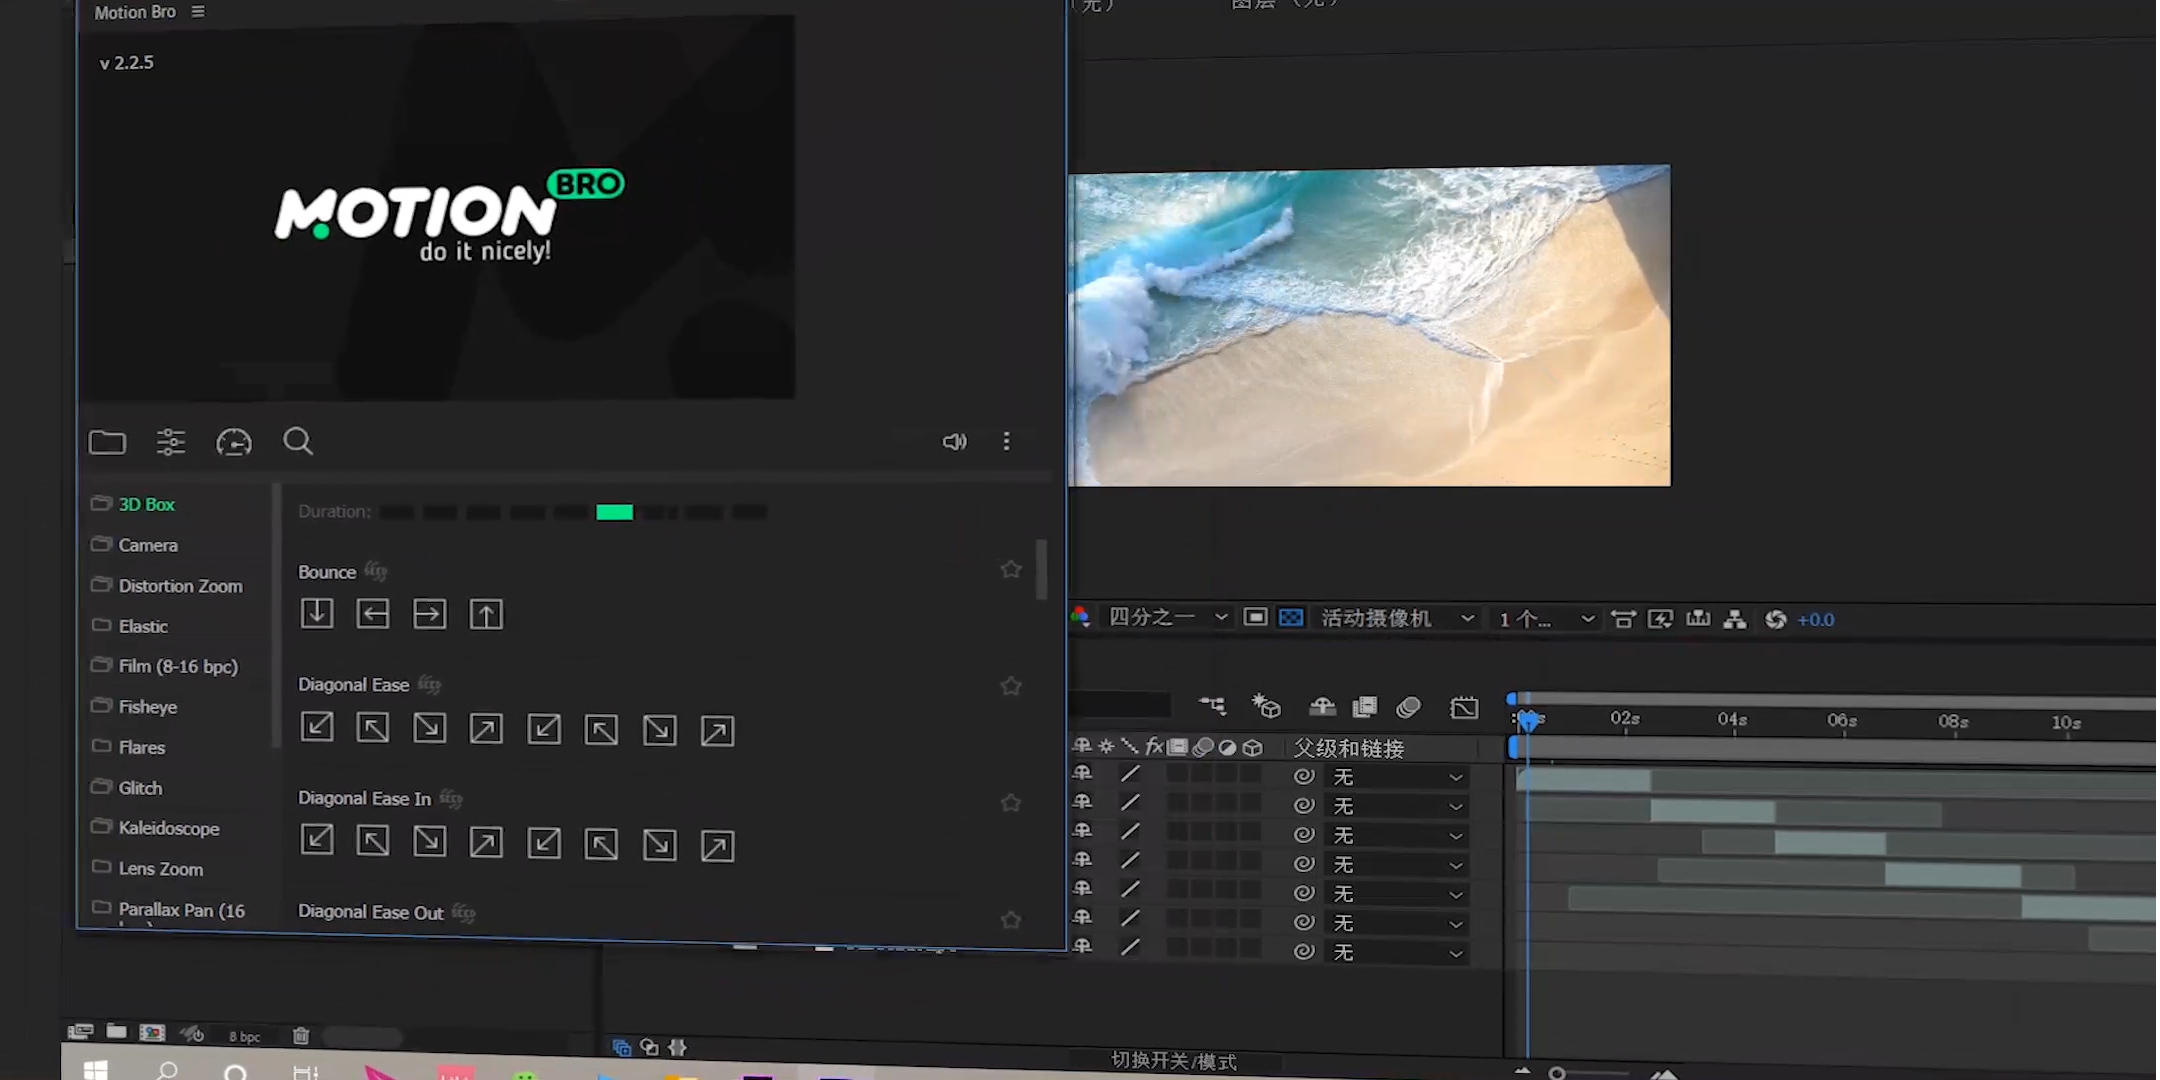The image size is (2160, 1080).
Task: Click the 8 bpc color depth button
Action: click(244, 1036)
